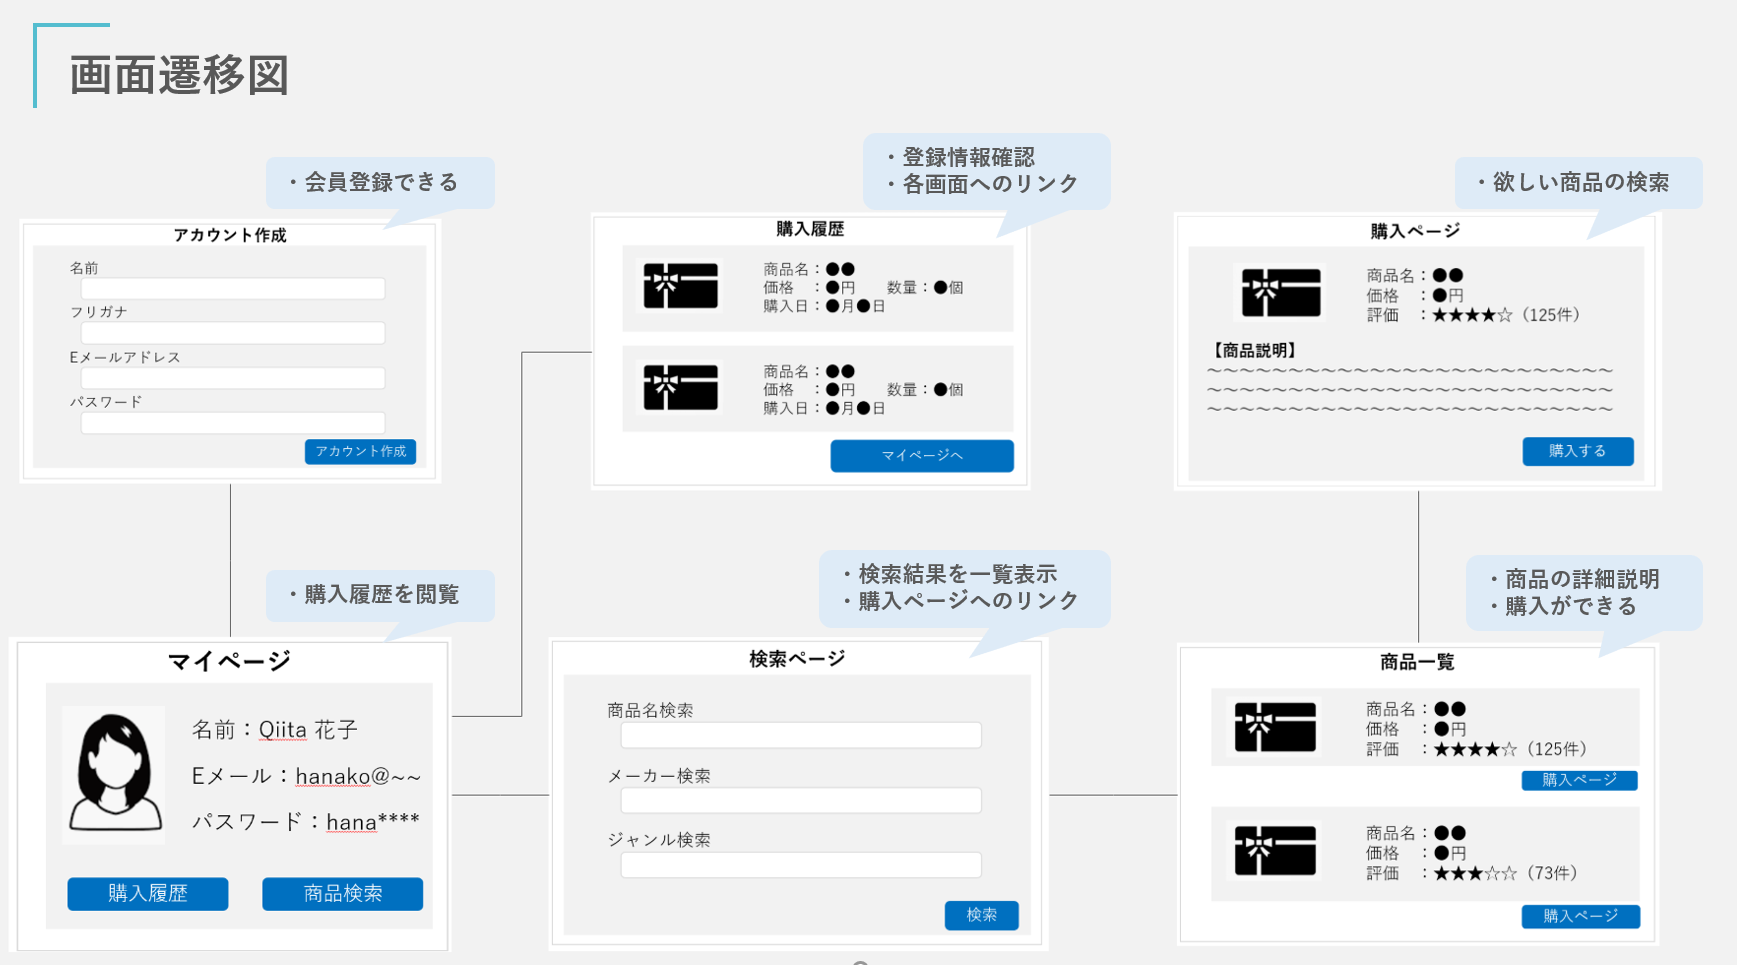The height and width of the screenshot is (965, 1737).
Task: Focus the フリガナ input field
Action: (233, 333)
